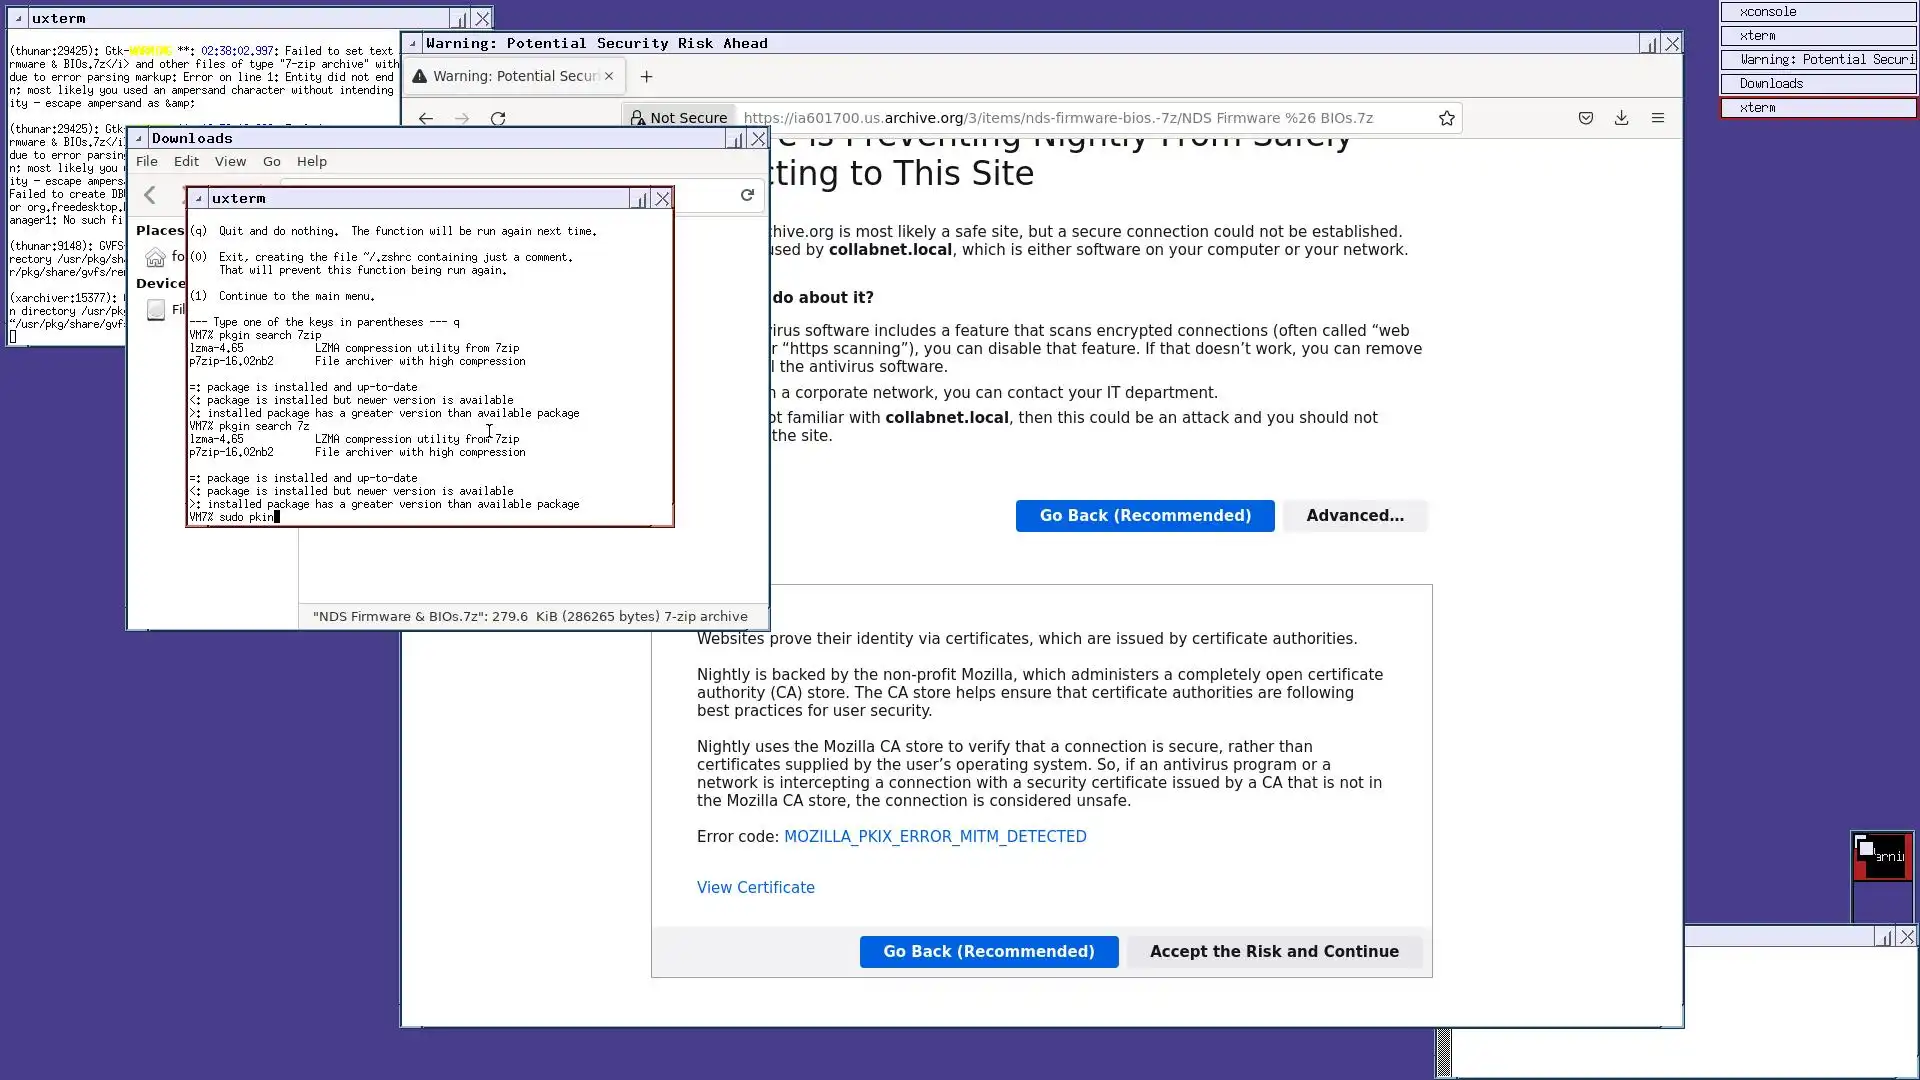
Task: Click the save to Pocket icon
Action: pos(1585,118)
